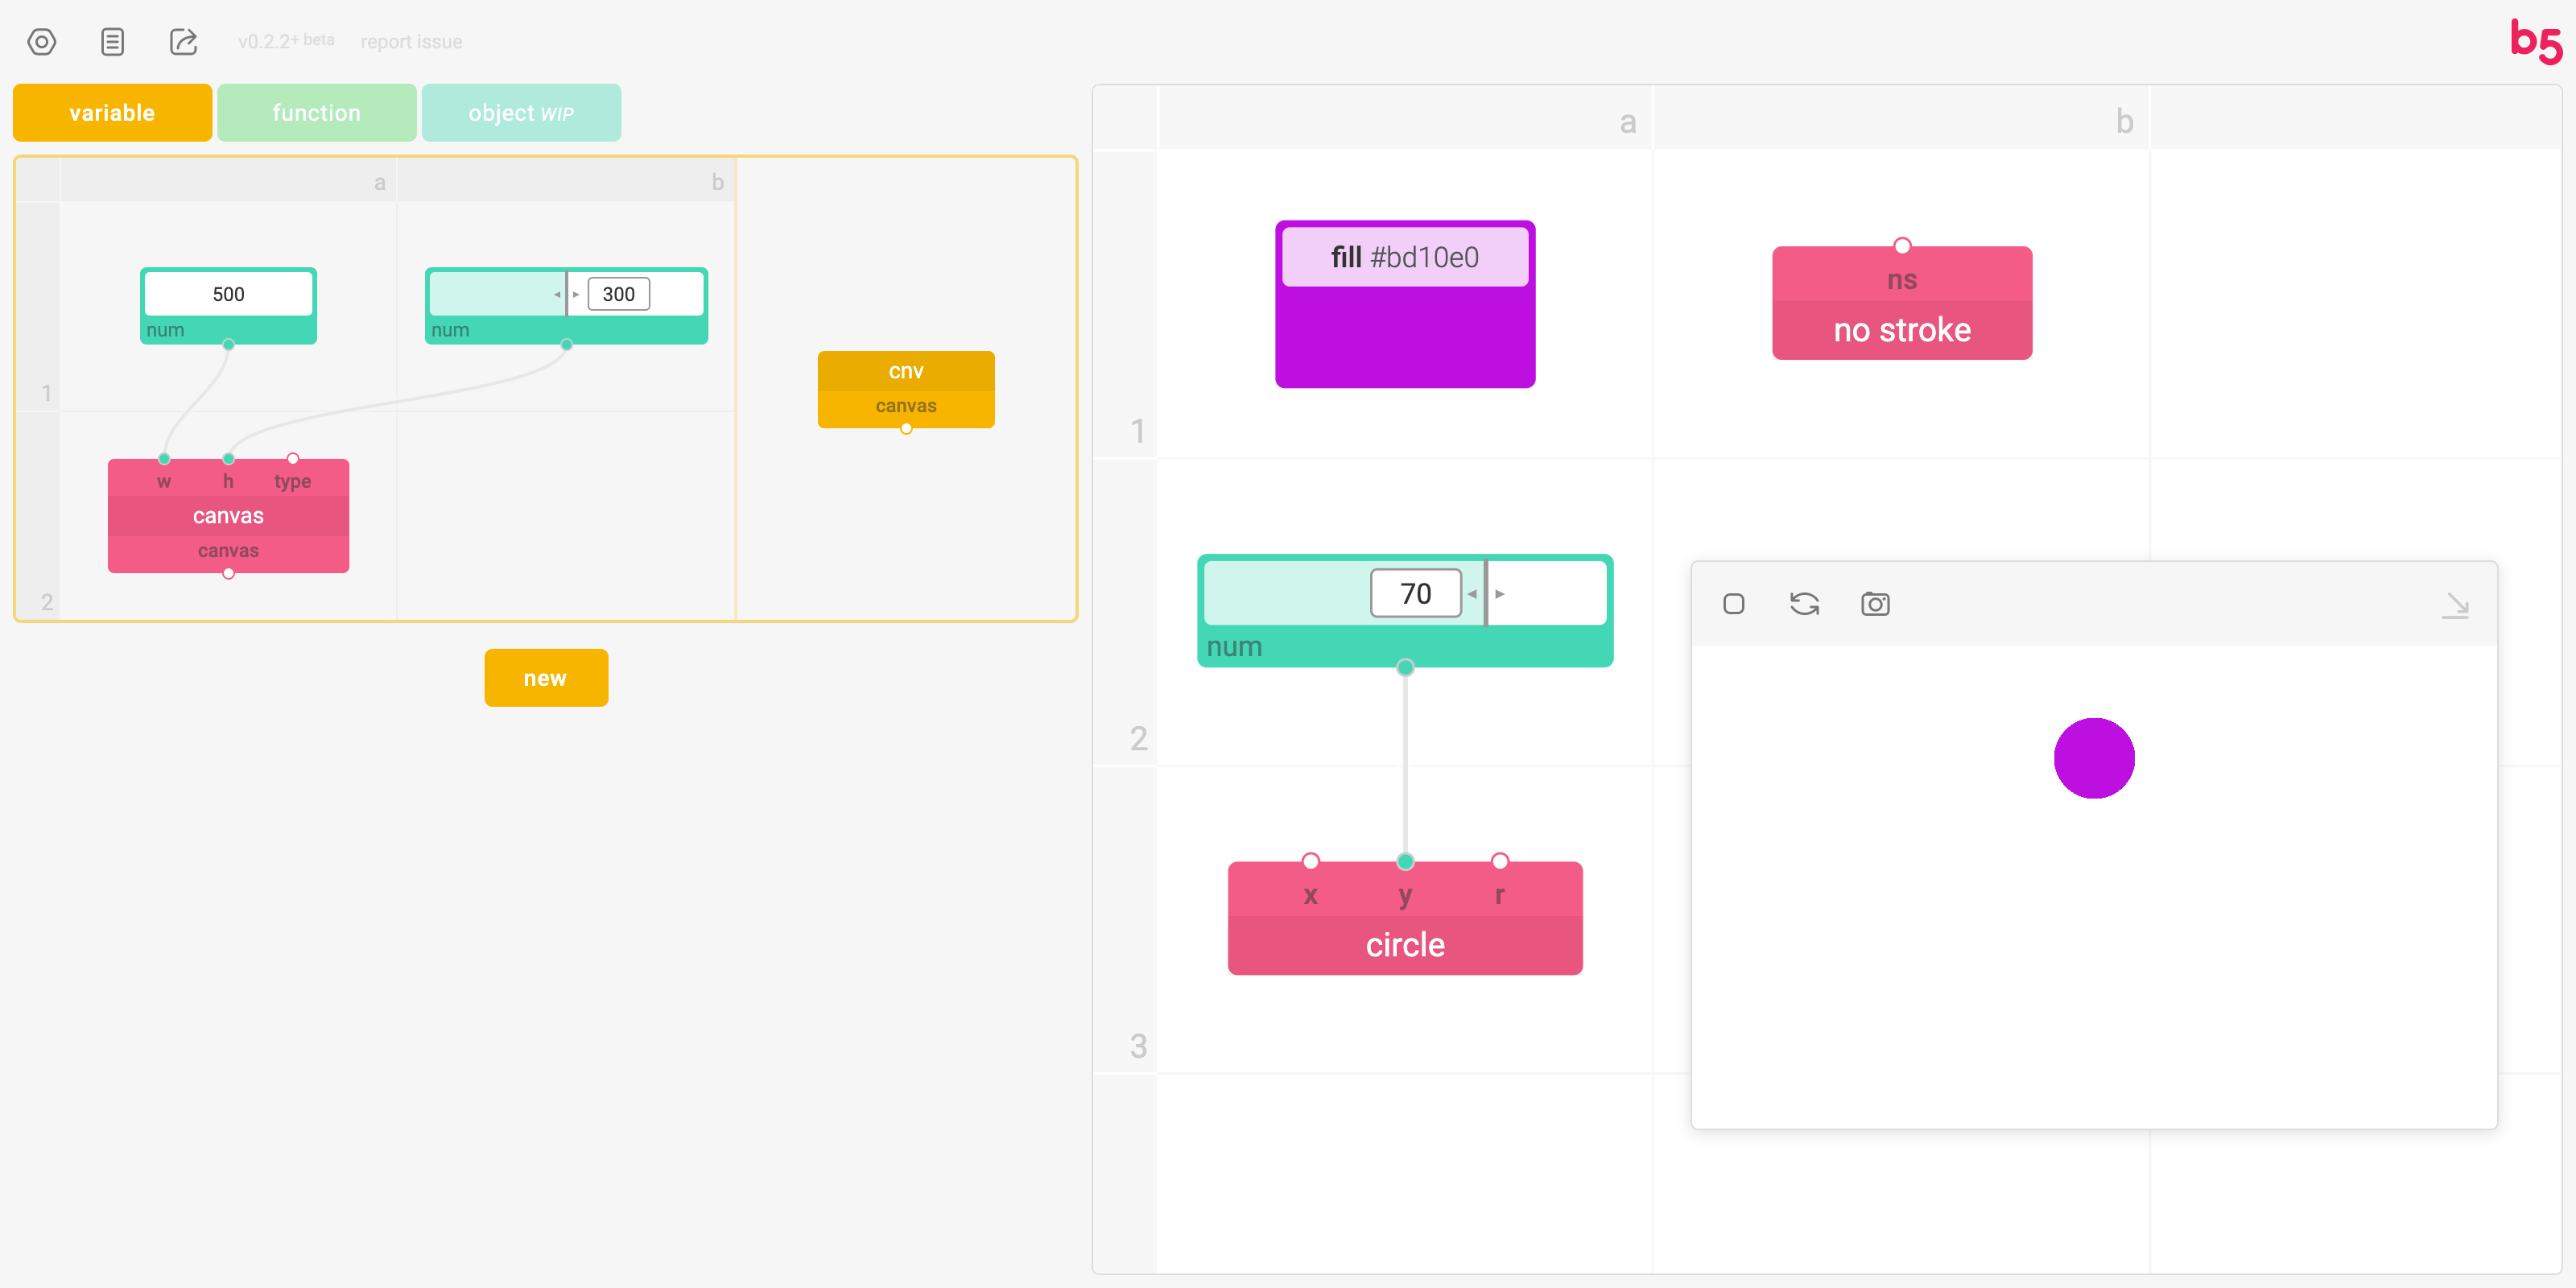Edit the radius input field value 70
The height and width of the screenshot is (1288, 2576).
[x=1416, y=593]
